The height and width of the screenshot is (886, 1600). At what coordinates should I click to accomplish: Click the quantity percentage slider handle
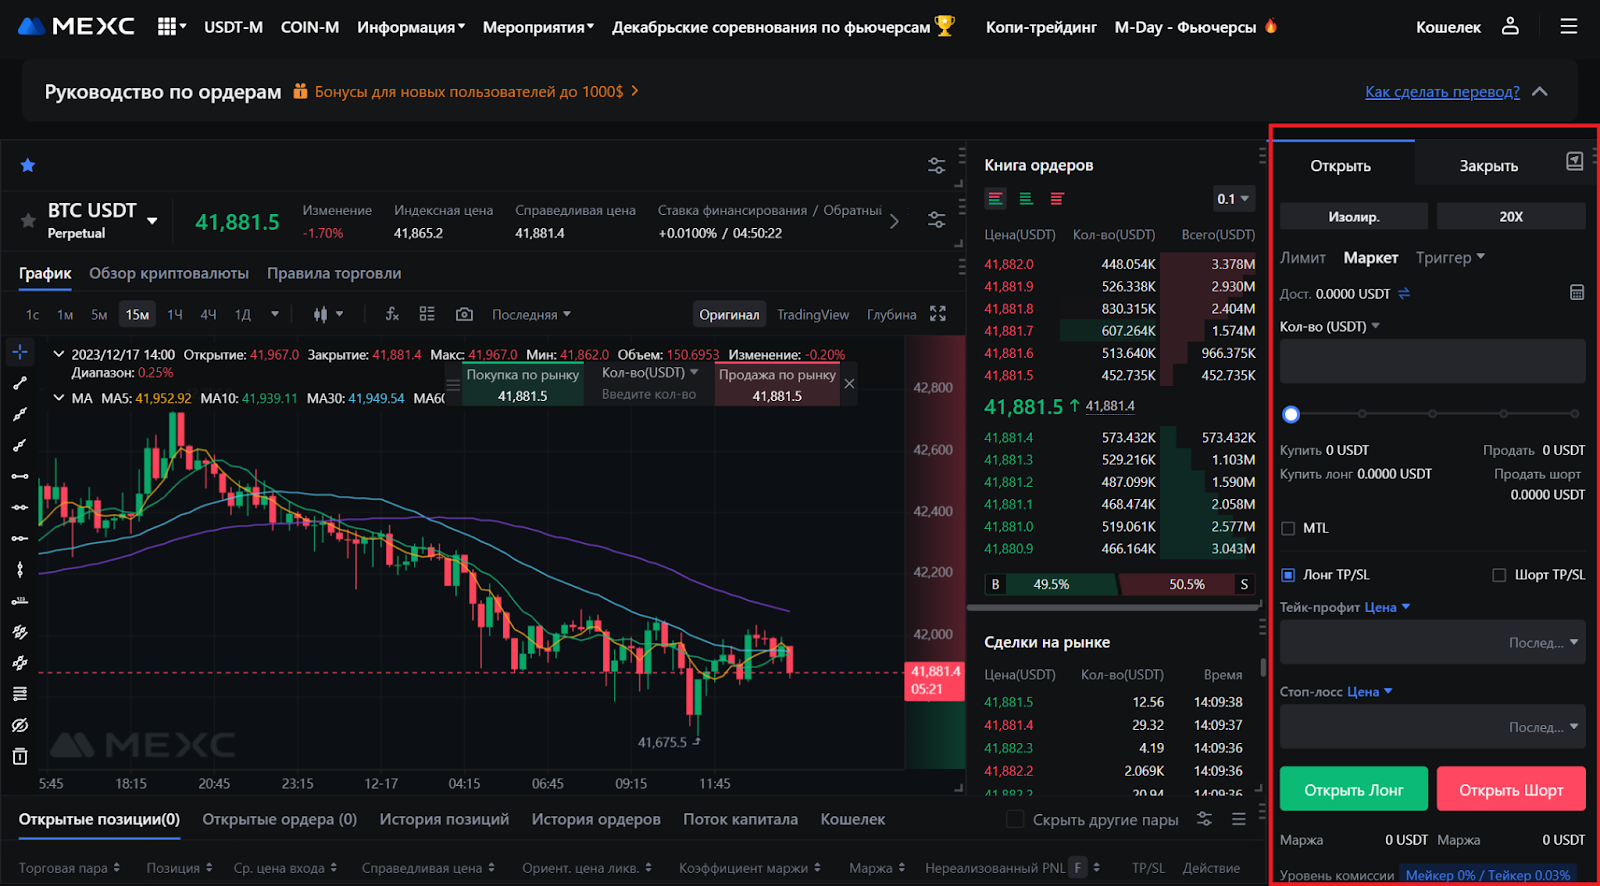1291,414
